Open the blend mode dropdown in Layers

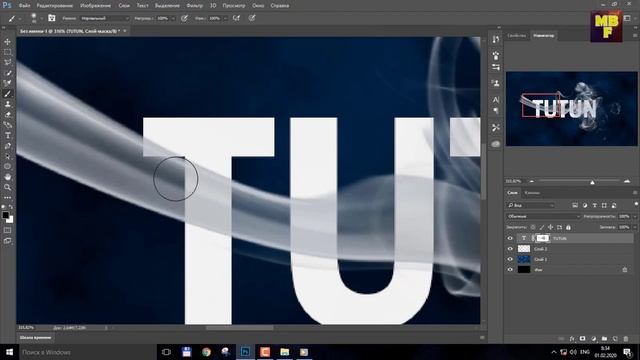(x=543, y=216)
